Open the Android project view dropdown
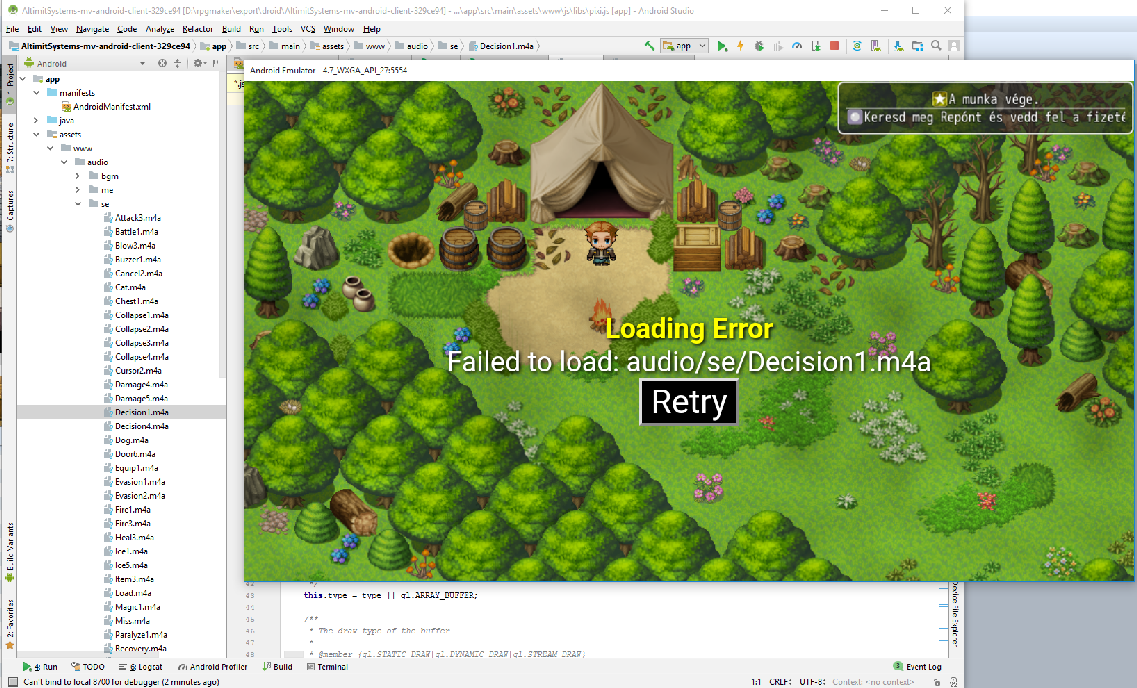Viewport: 1137px width, 688px height. click(x=85, y=64)
